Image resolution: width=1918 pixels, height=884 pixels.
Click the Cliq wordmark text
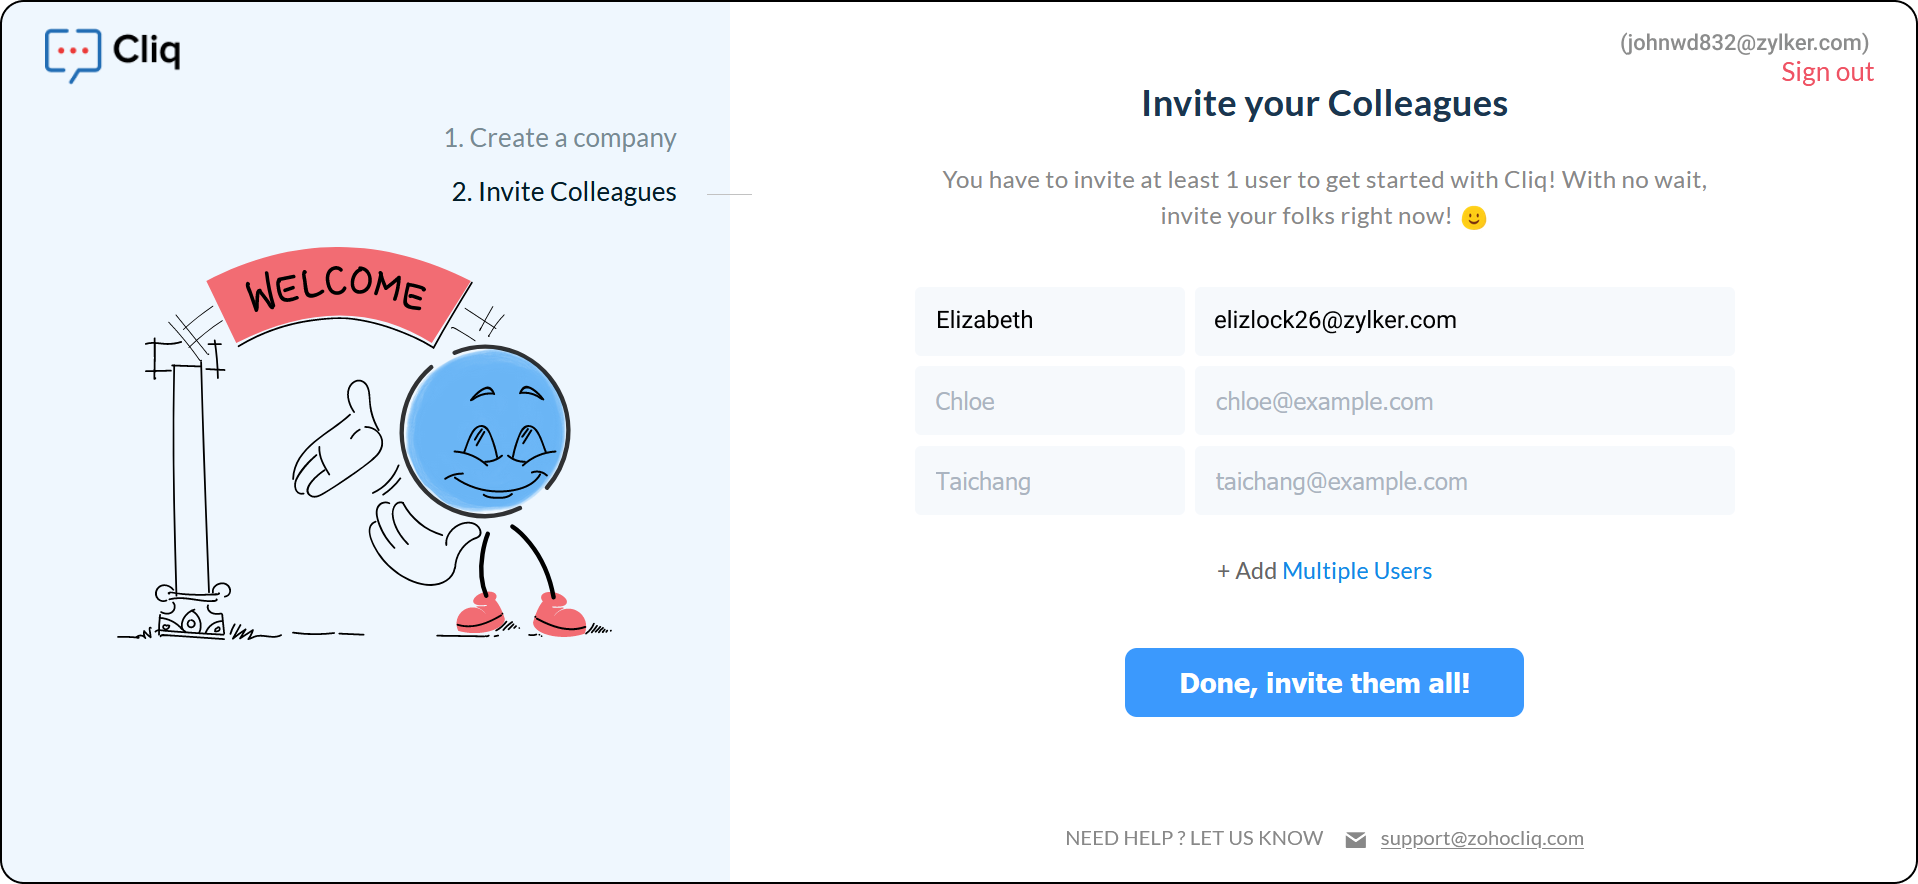[x=146, y=49]
